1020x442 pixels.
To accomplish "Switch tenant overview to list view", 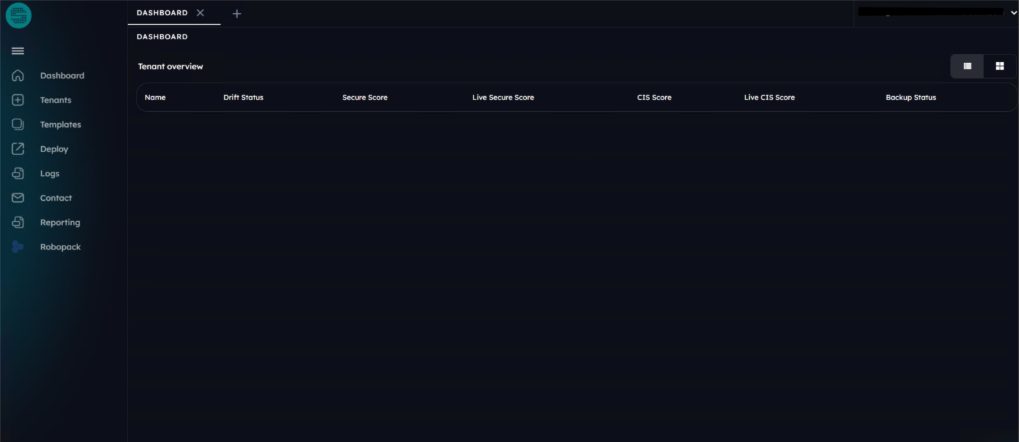I will click(967, 66).
